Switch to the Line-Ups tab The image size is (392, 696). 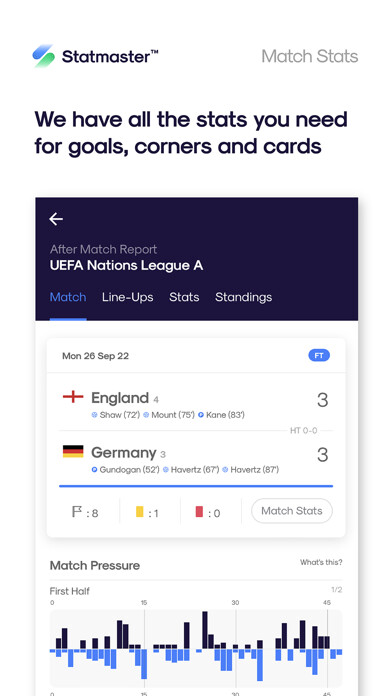pyautogui.click(x=127, y=297)
